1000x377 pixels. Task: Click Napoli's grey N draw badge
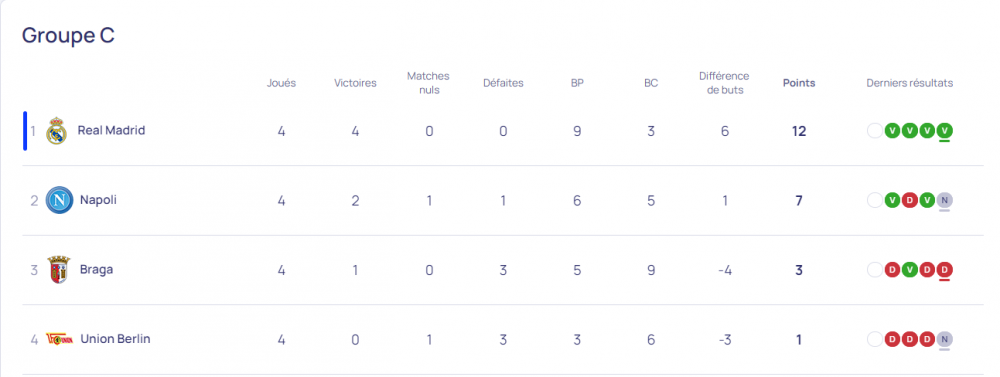pyautogui.click(x=945, y=200)
